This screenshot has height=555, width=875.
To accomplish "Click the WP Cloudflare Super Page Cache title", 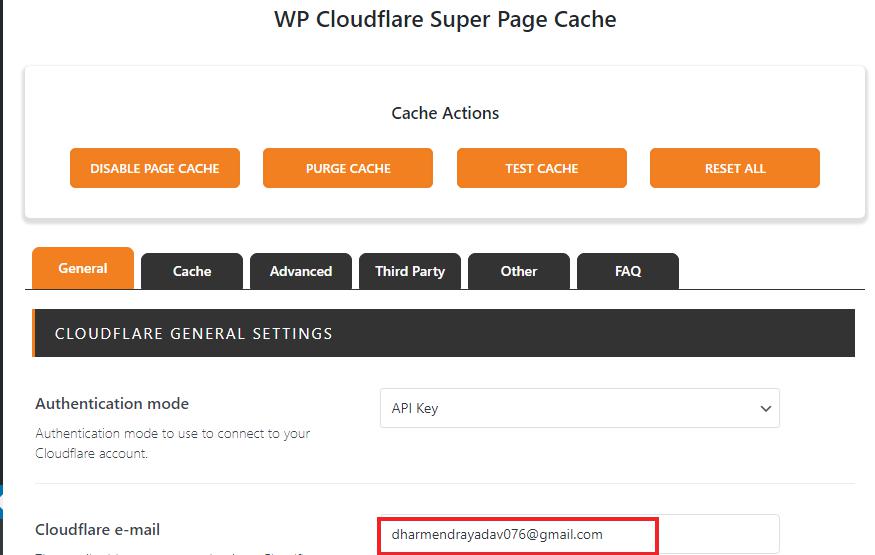I will (x=445, y=19).
